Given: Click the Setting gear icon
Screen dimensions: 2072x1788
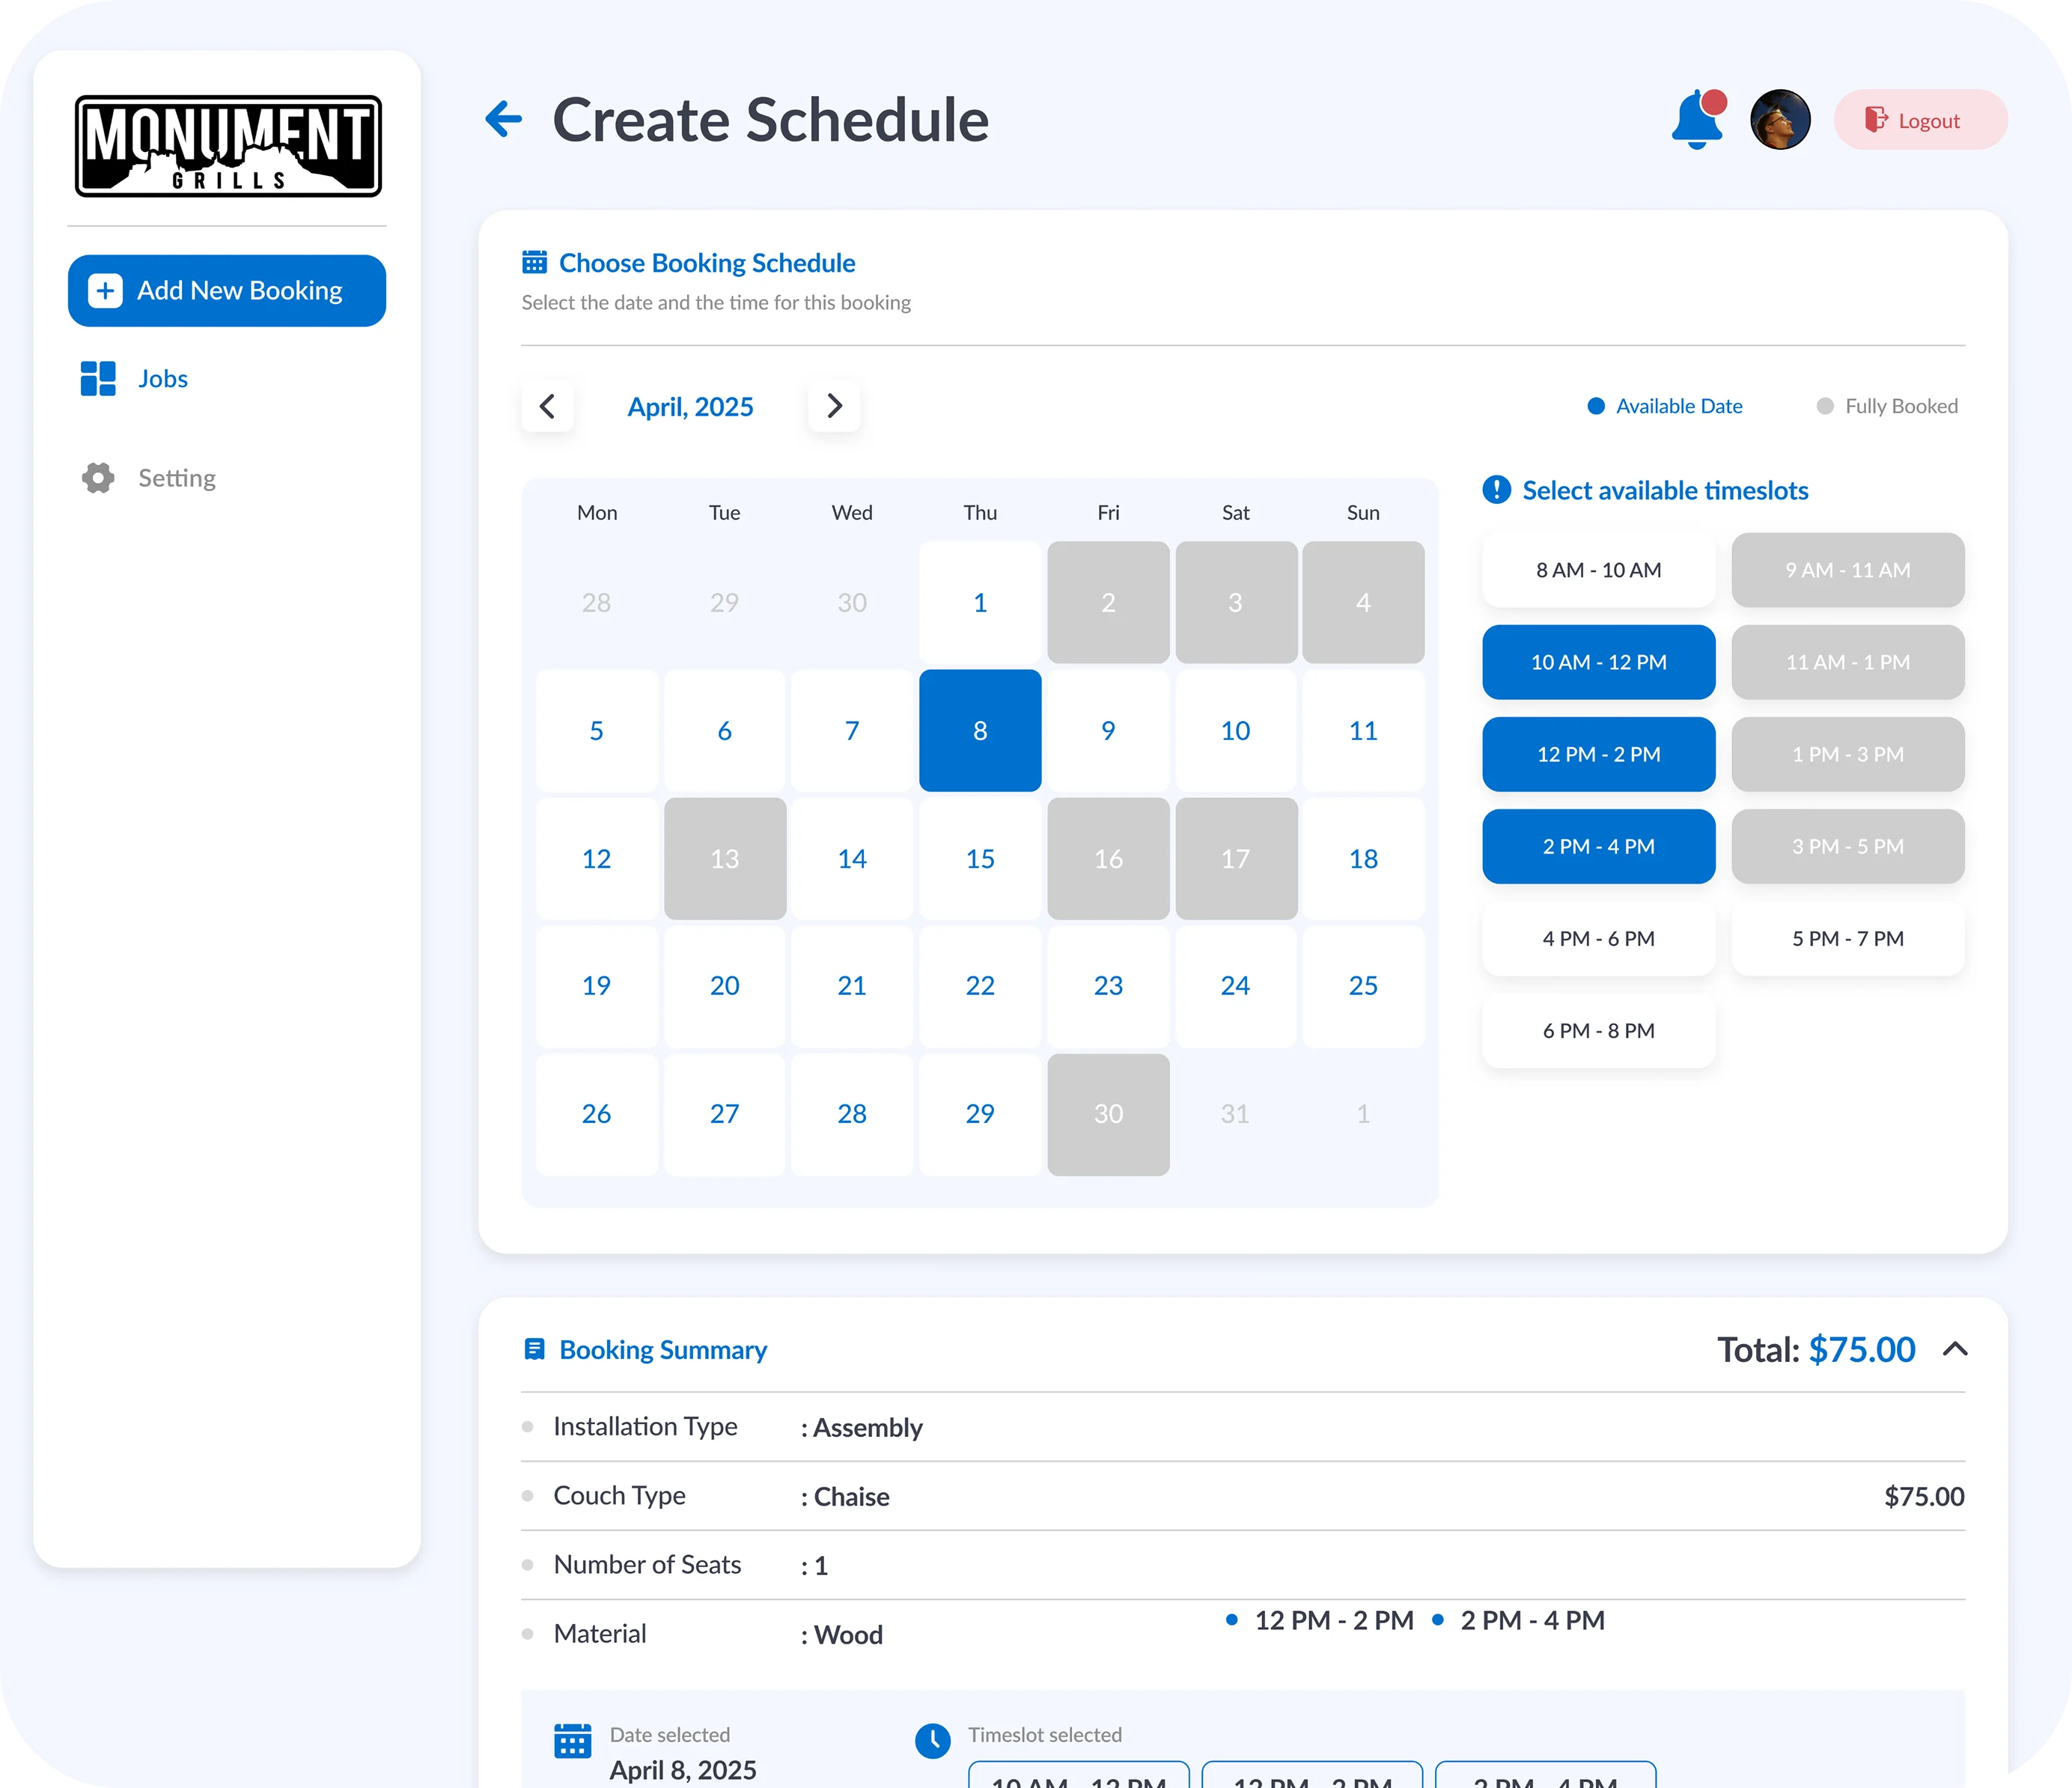Looking at the screenshot, I should (98, 478).
